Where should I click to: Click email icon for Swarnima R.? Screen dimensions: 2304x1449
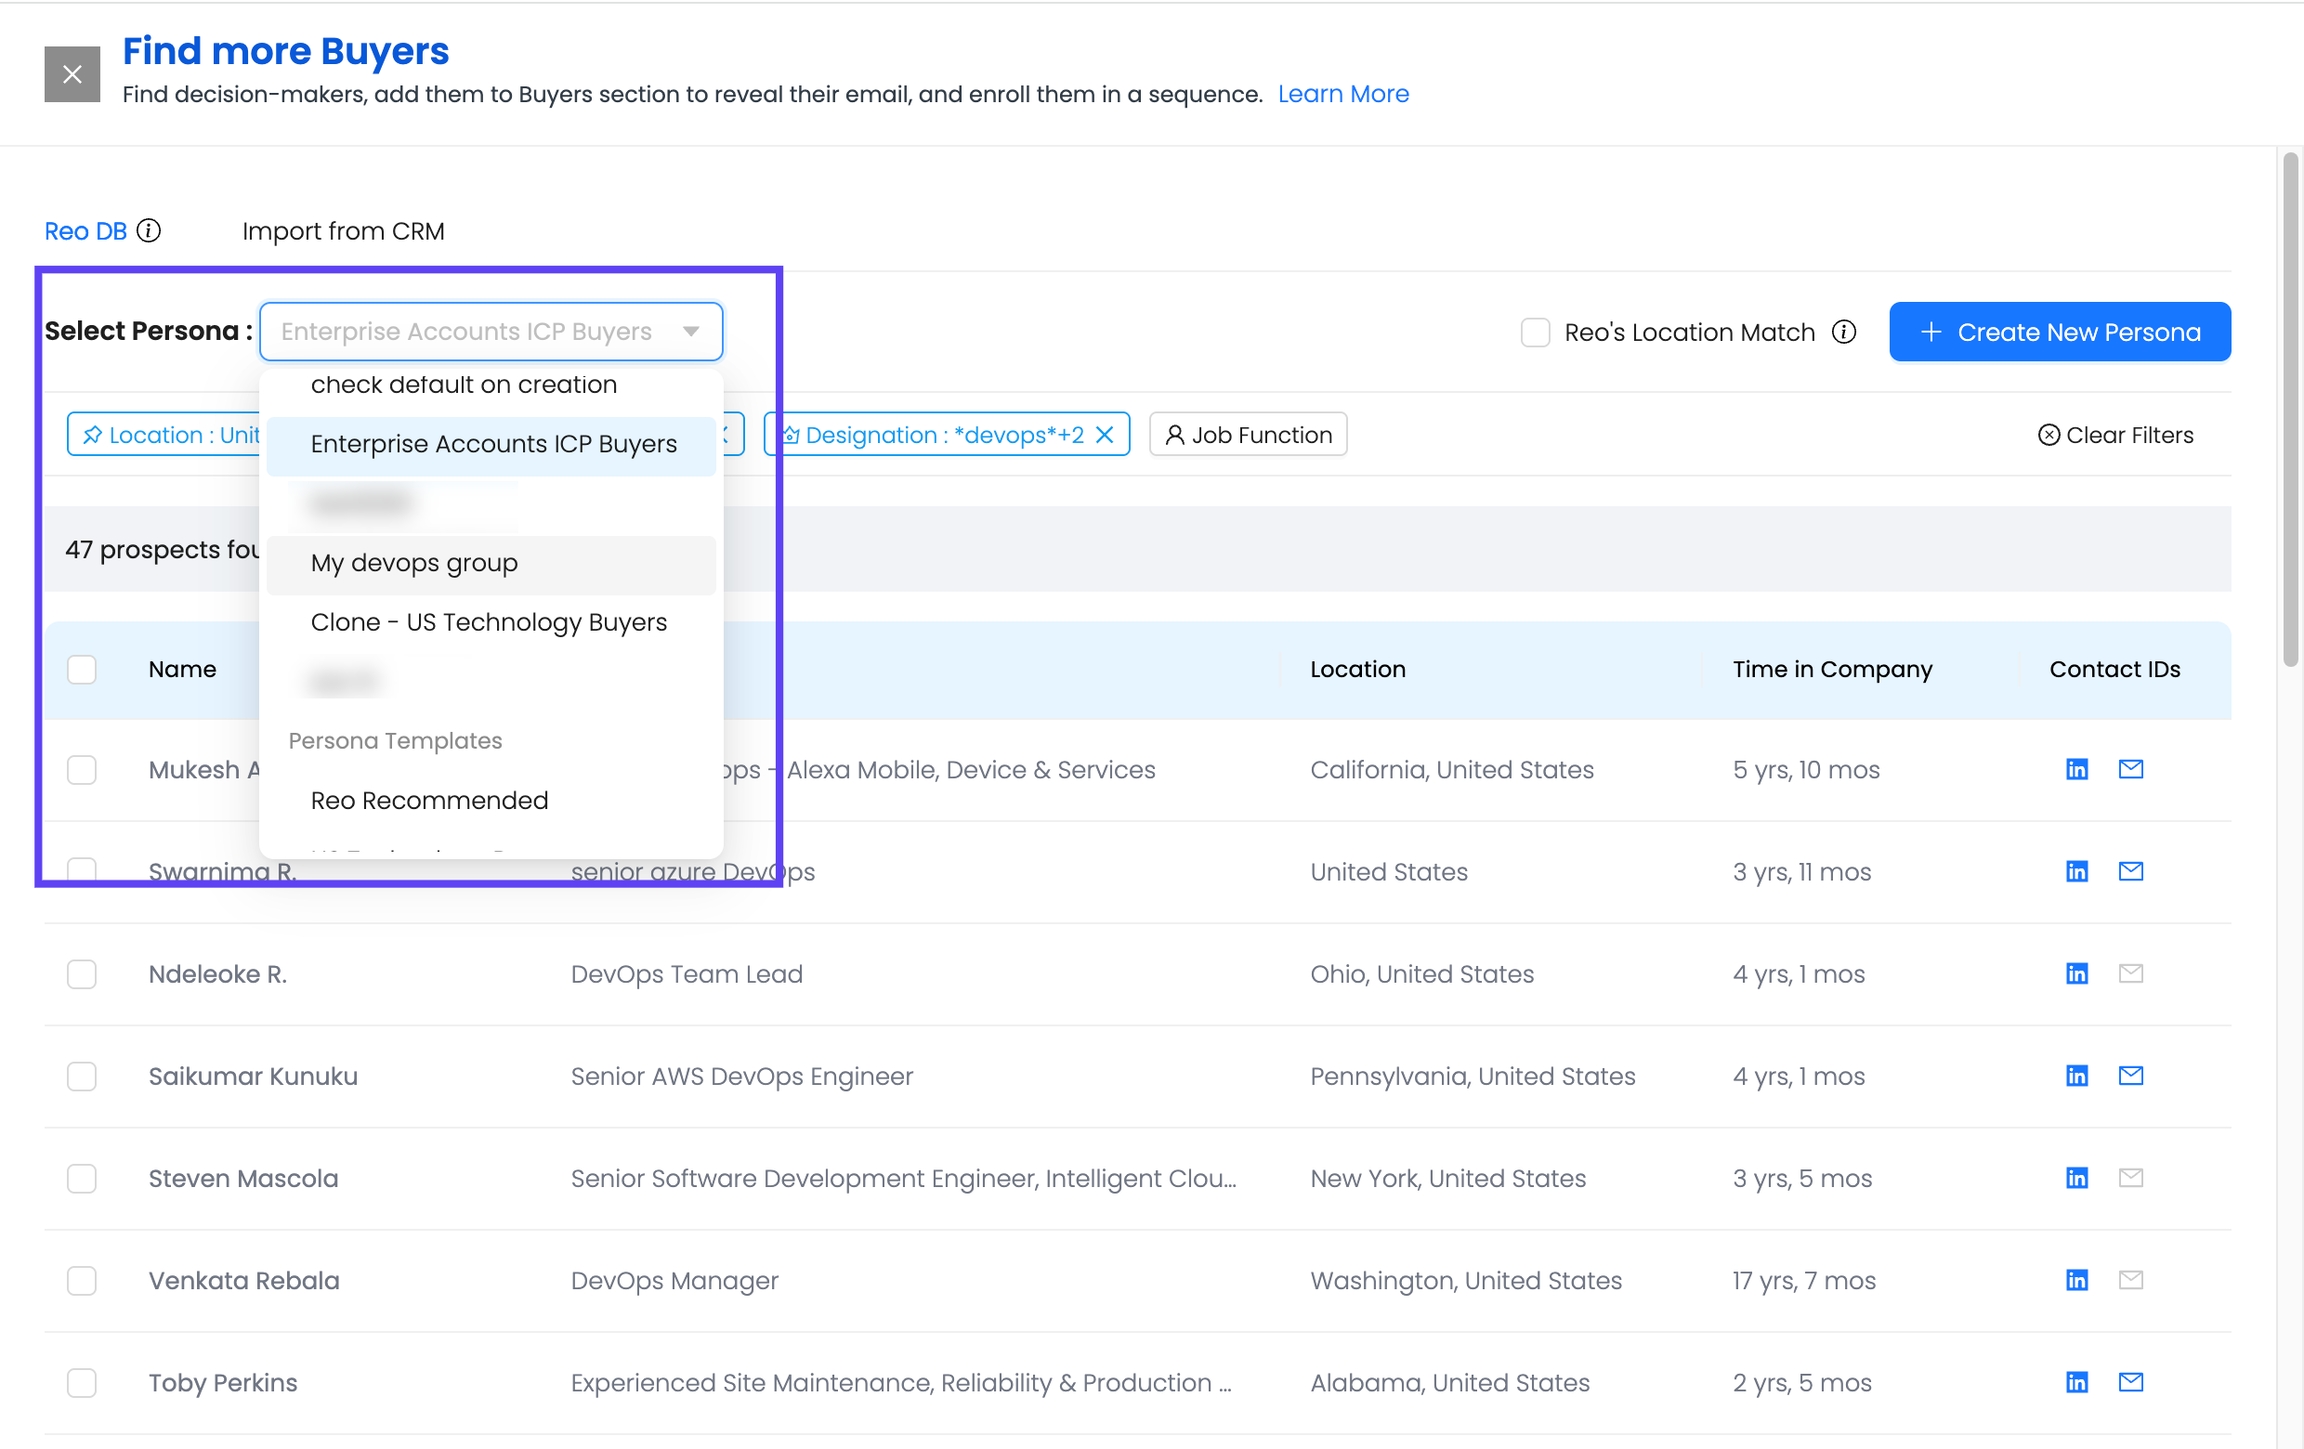[x=2130, y=871]
